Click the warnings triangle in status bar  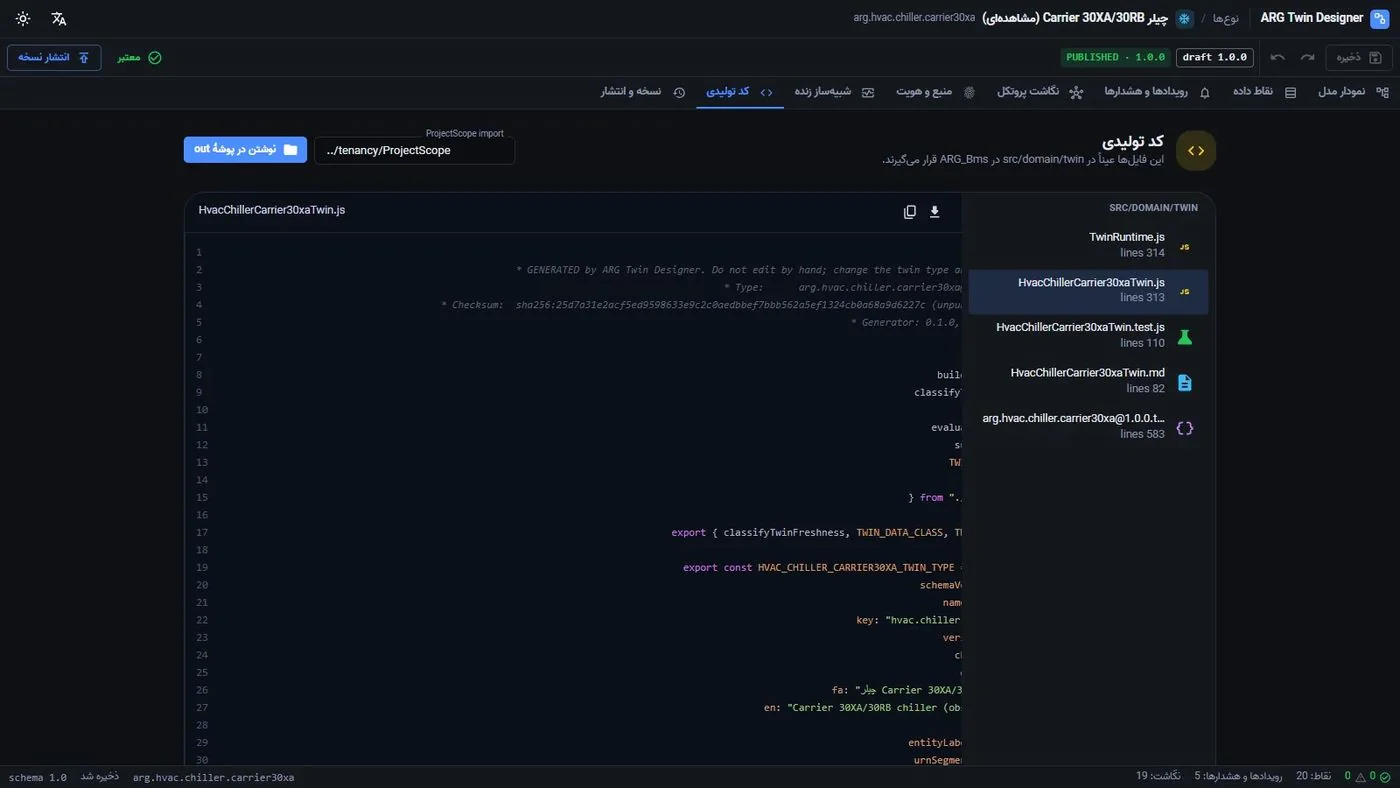tap(1361, 776)
